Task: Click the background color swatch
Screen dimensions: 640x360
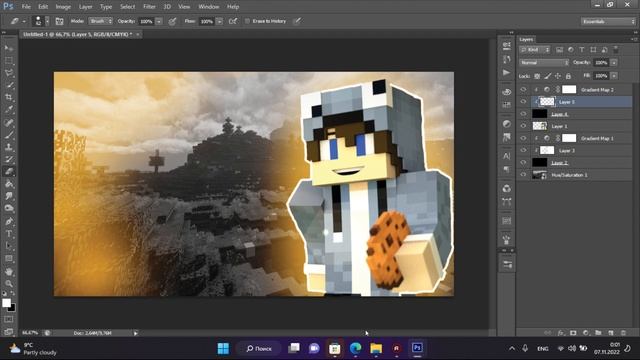Action: [13, 308]
